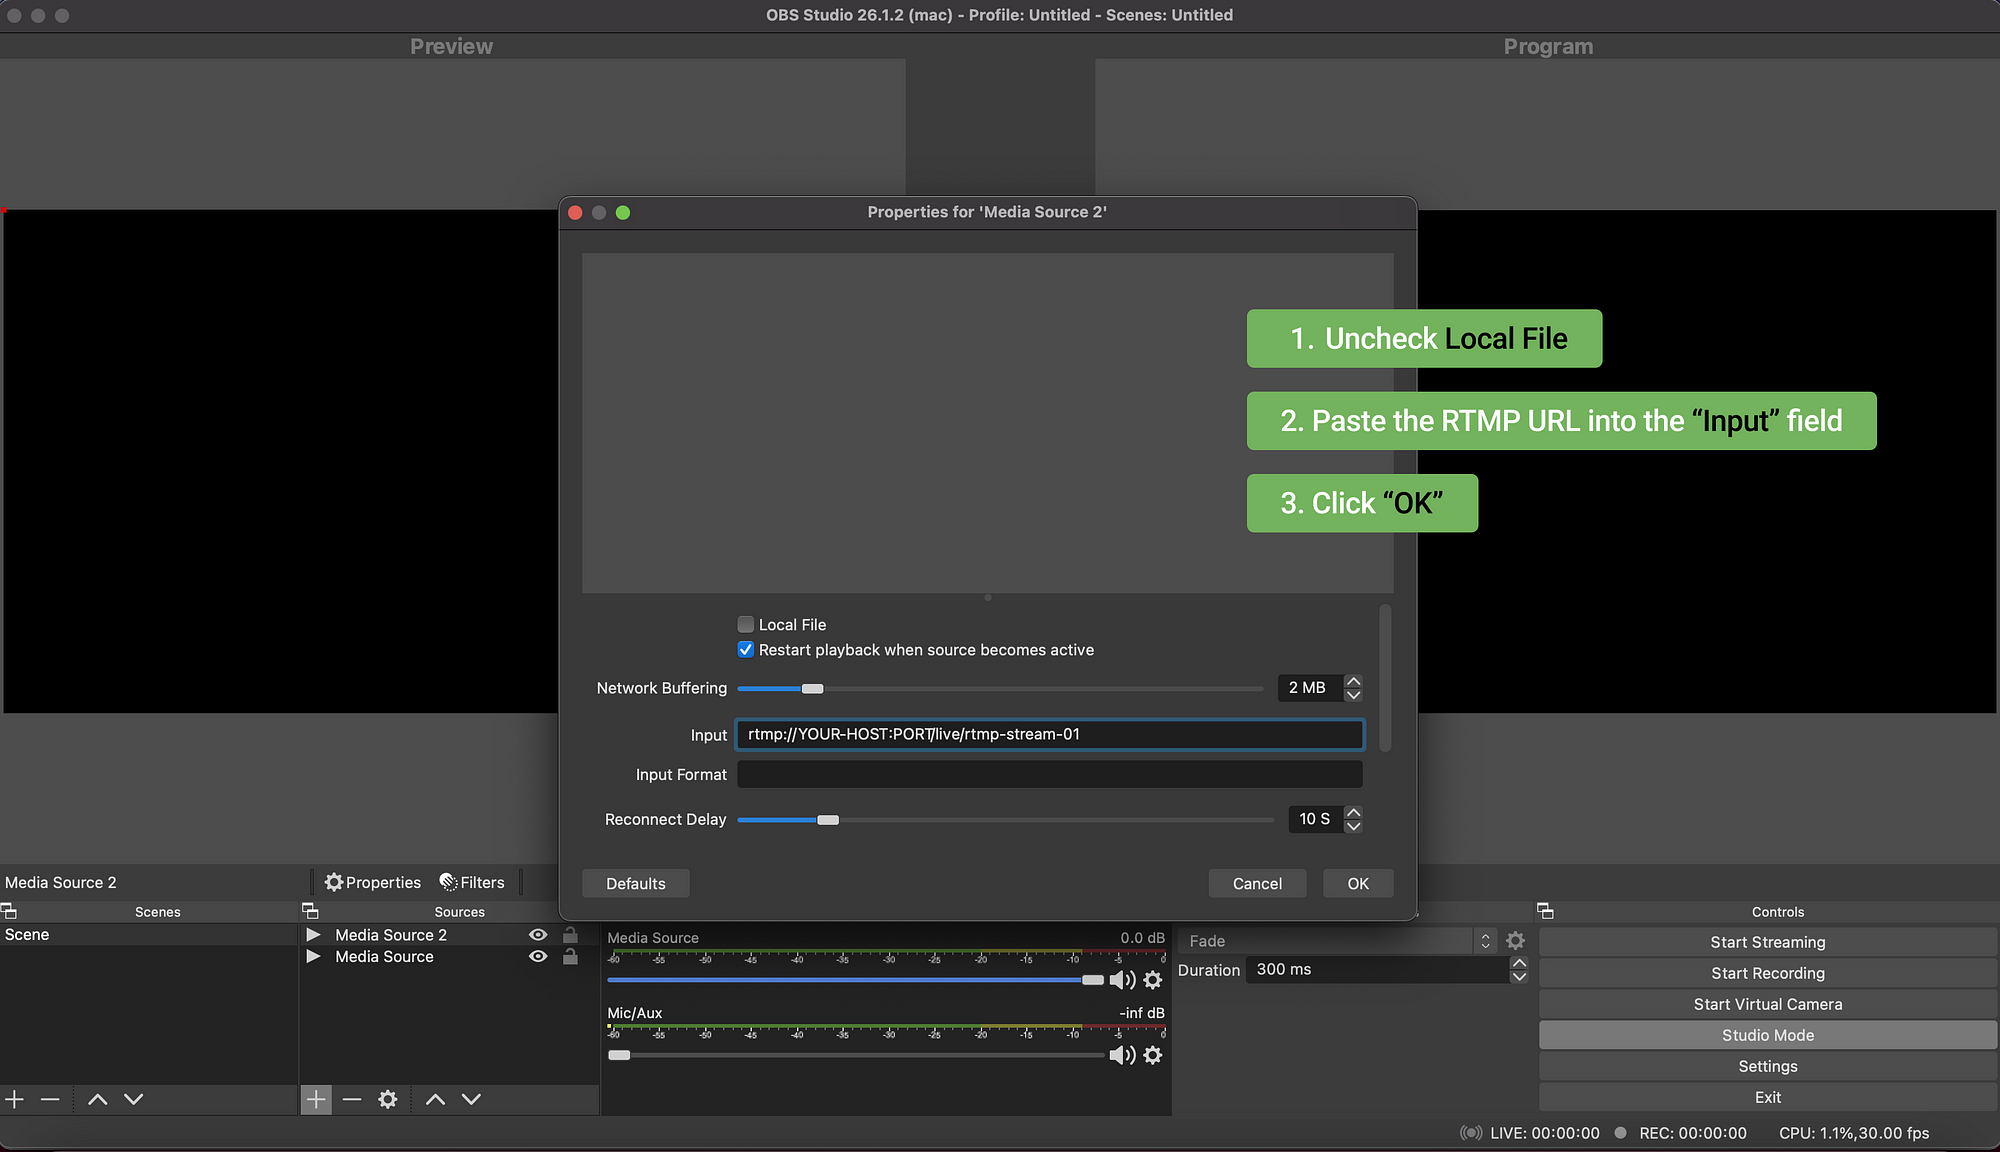This screenshot has width=2000, height=1152.
Task: Select Start Streaming control
Action: click(1768, 942)
